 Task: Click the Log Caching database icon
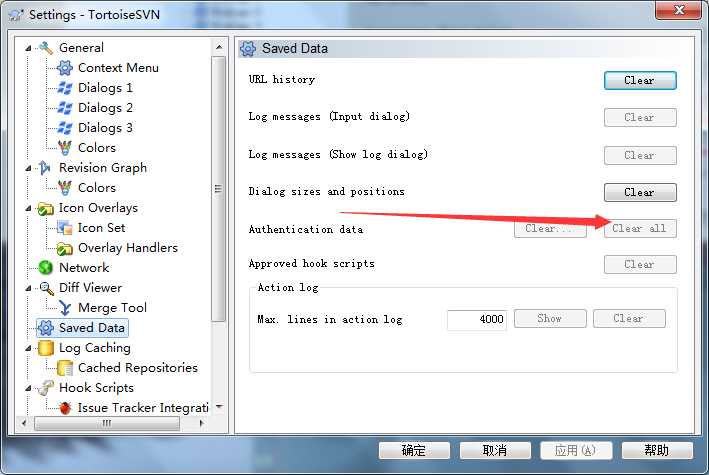[46, 348]
